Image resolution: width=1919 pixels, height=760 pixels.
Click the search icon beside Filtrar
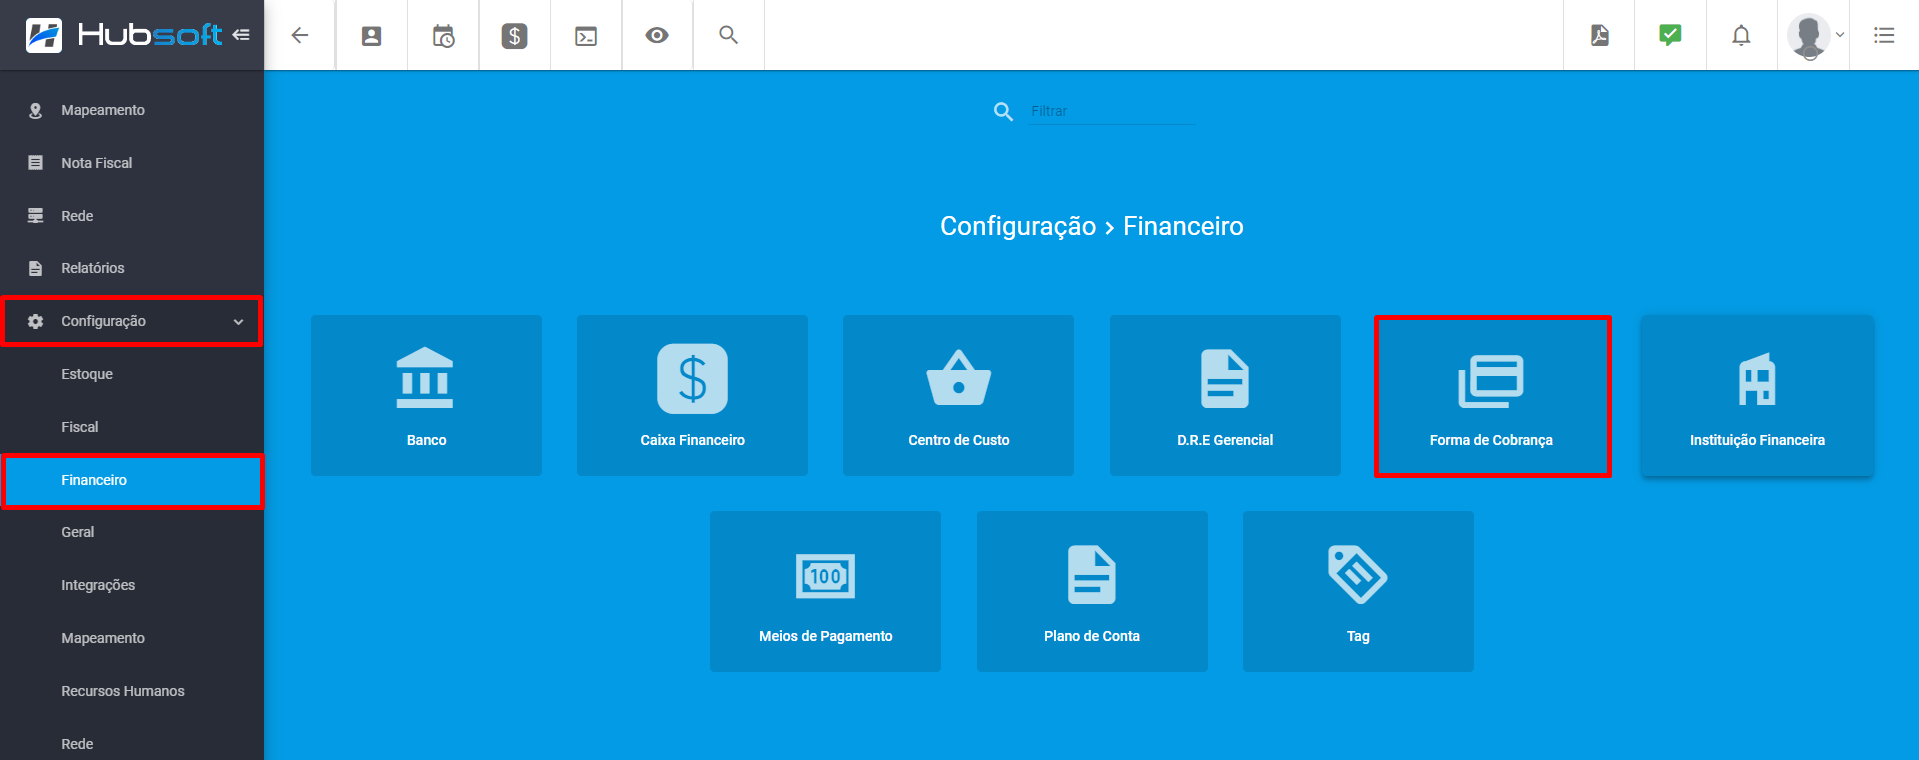tap(1003, 111)
